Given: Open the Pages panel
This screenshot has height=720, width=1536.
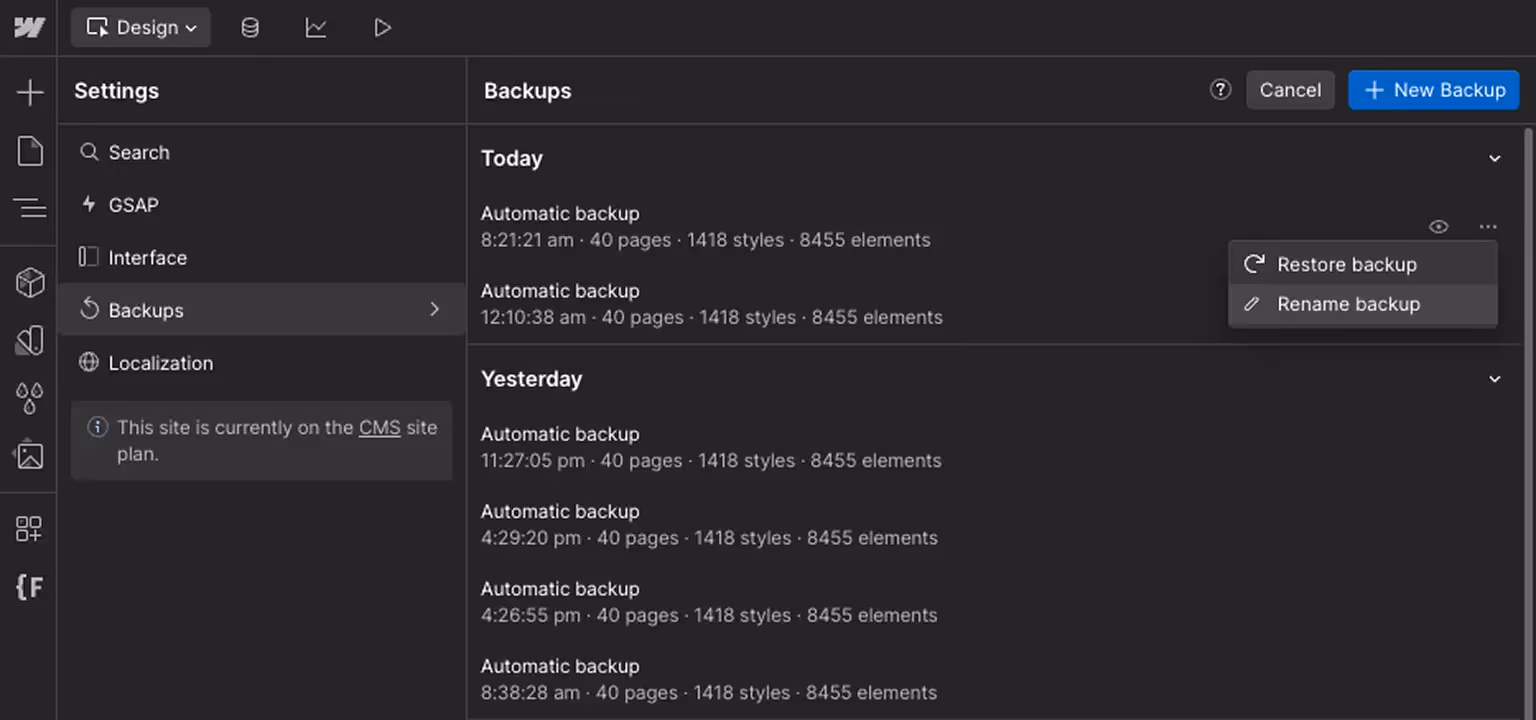Looking at the screenshot, I should [30, 151].
